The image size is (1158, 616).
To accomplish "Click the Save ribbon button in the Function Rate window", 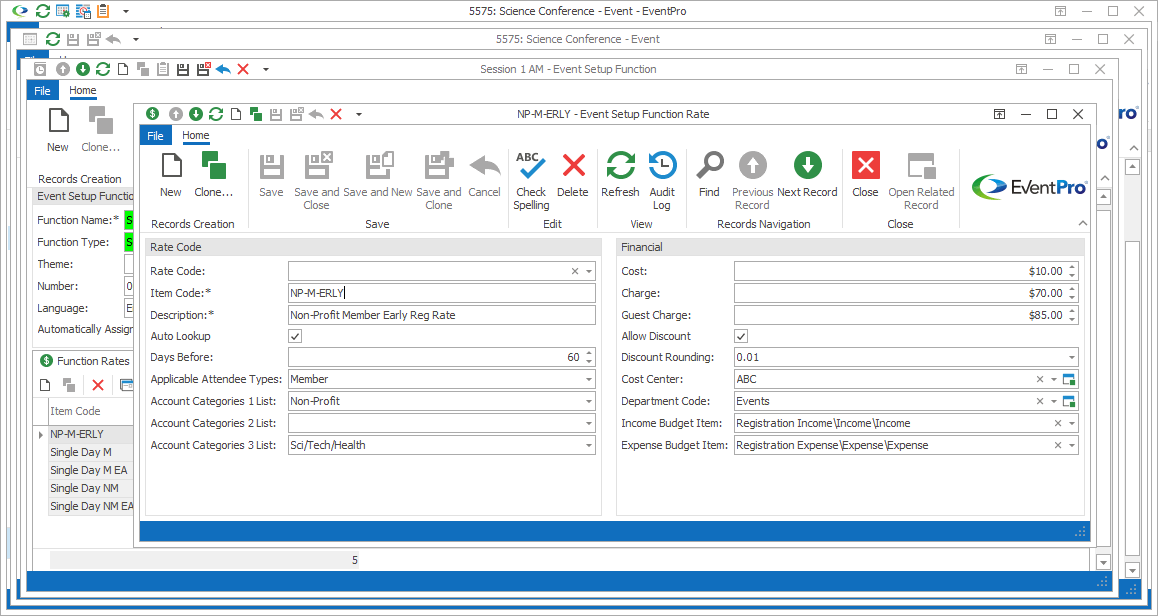I will click(271, 176).
